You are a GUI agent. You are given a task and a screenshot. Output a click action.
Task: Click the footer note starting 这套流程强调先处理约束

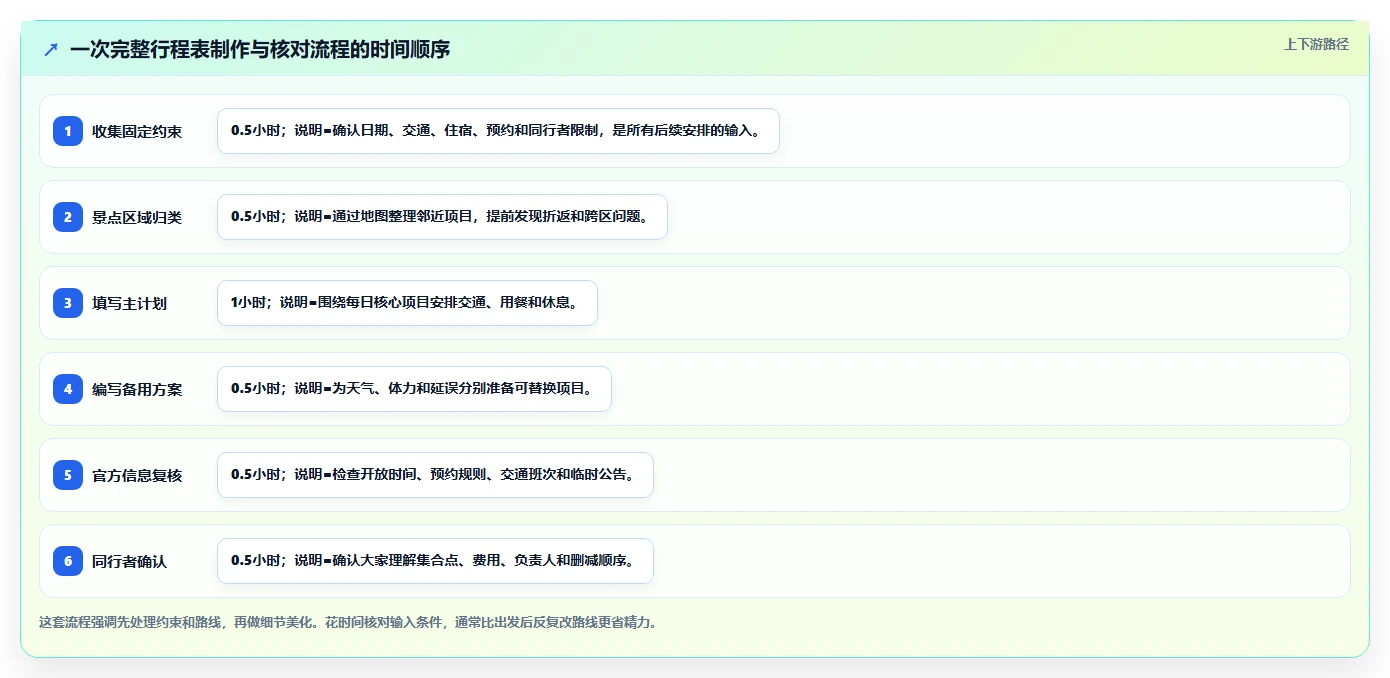(347, 622)
